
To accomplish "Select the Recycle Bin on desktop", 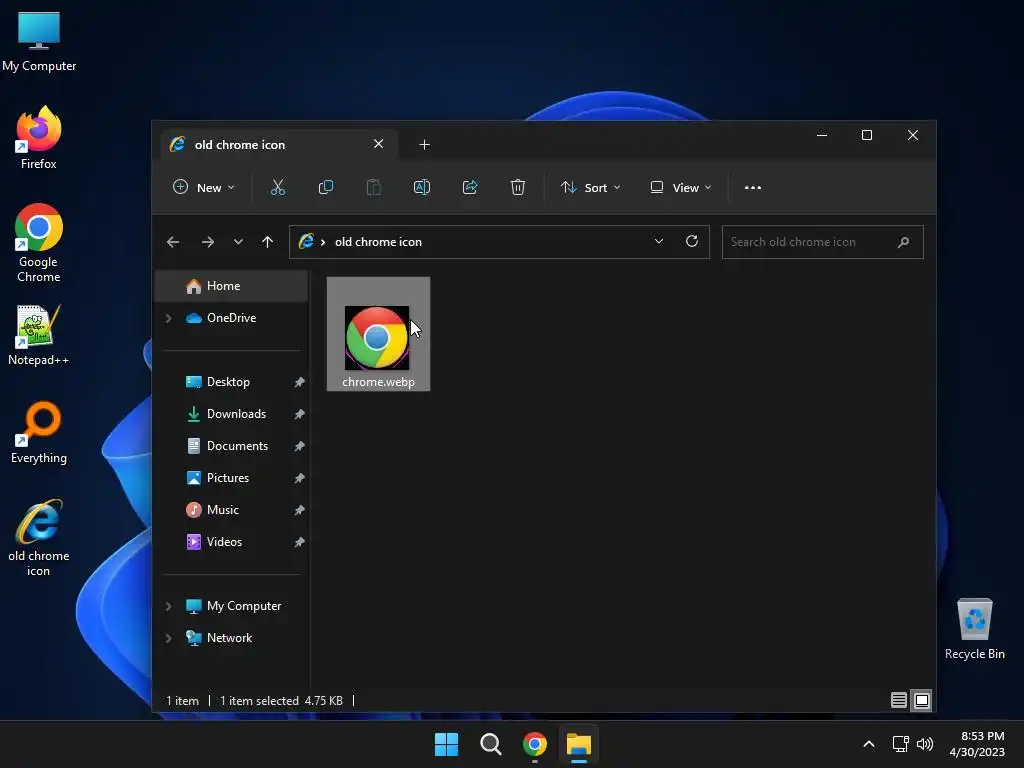I will [x=974, y=629].
